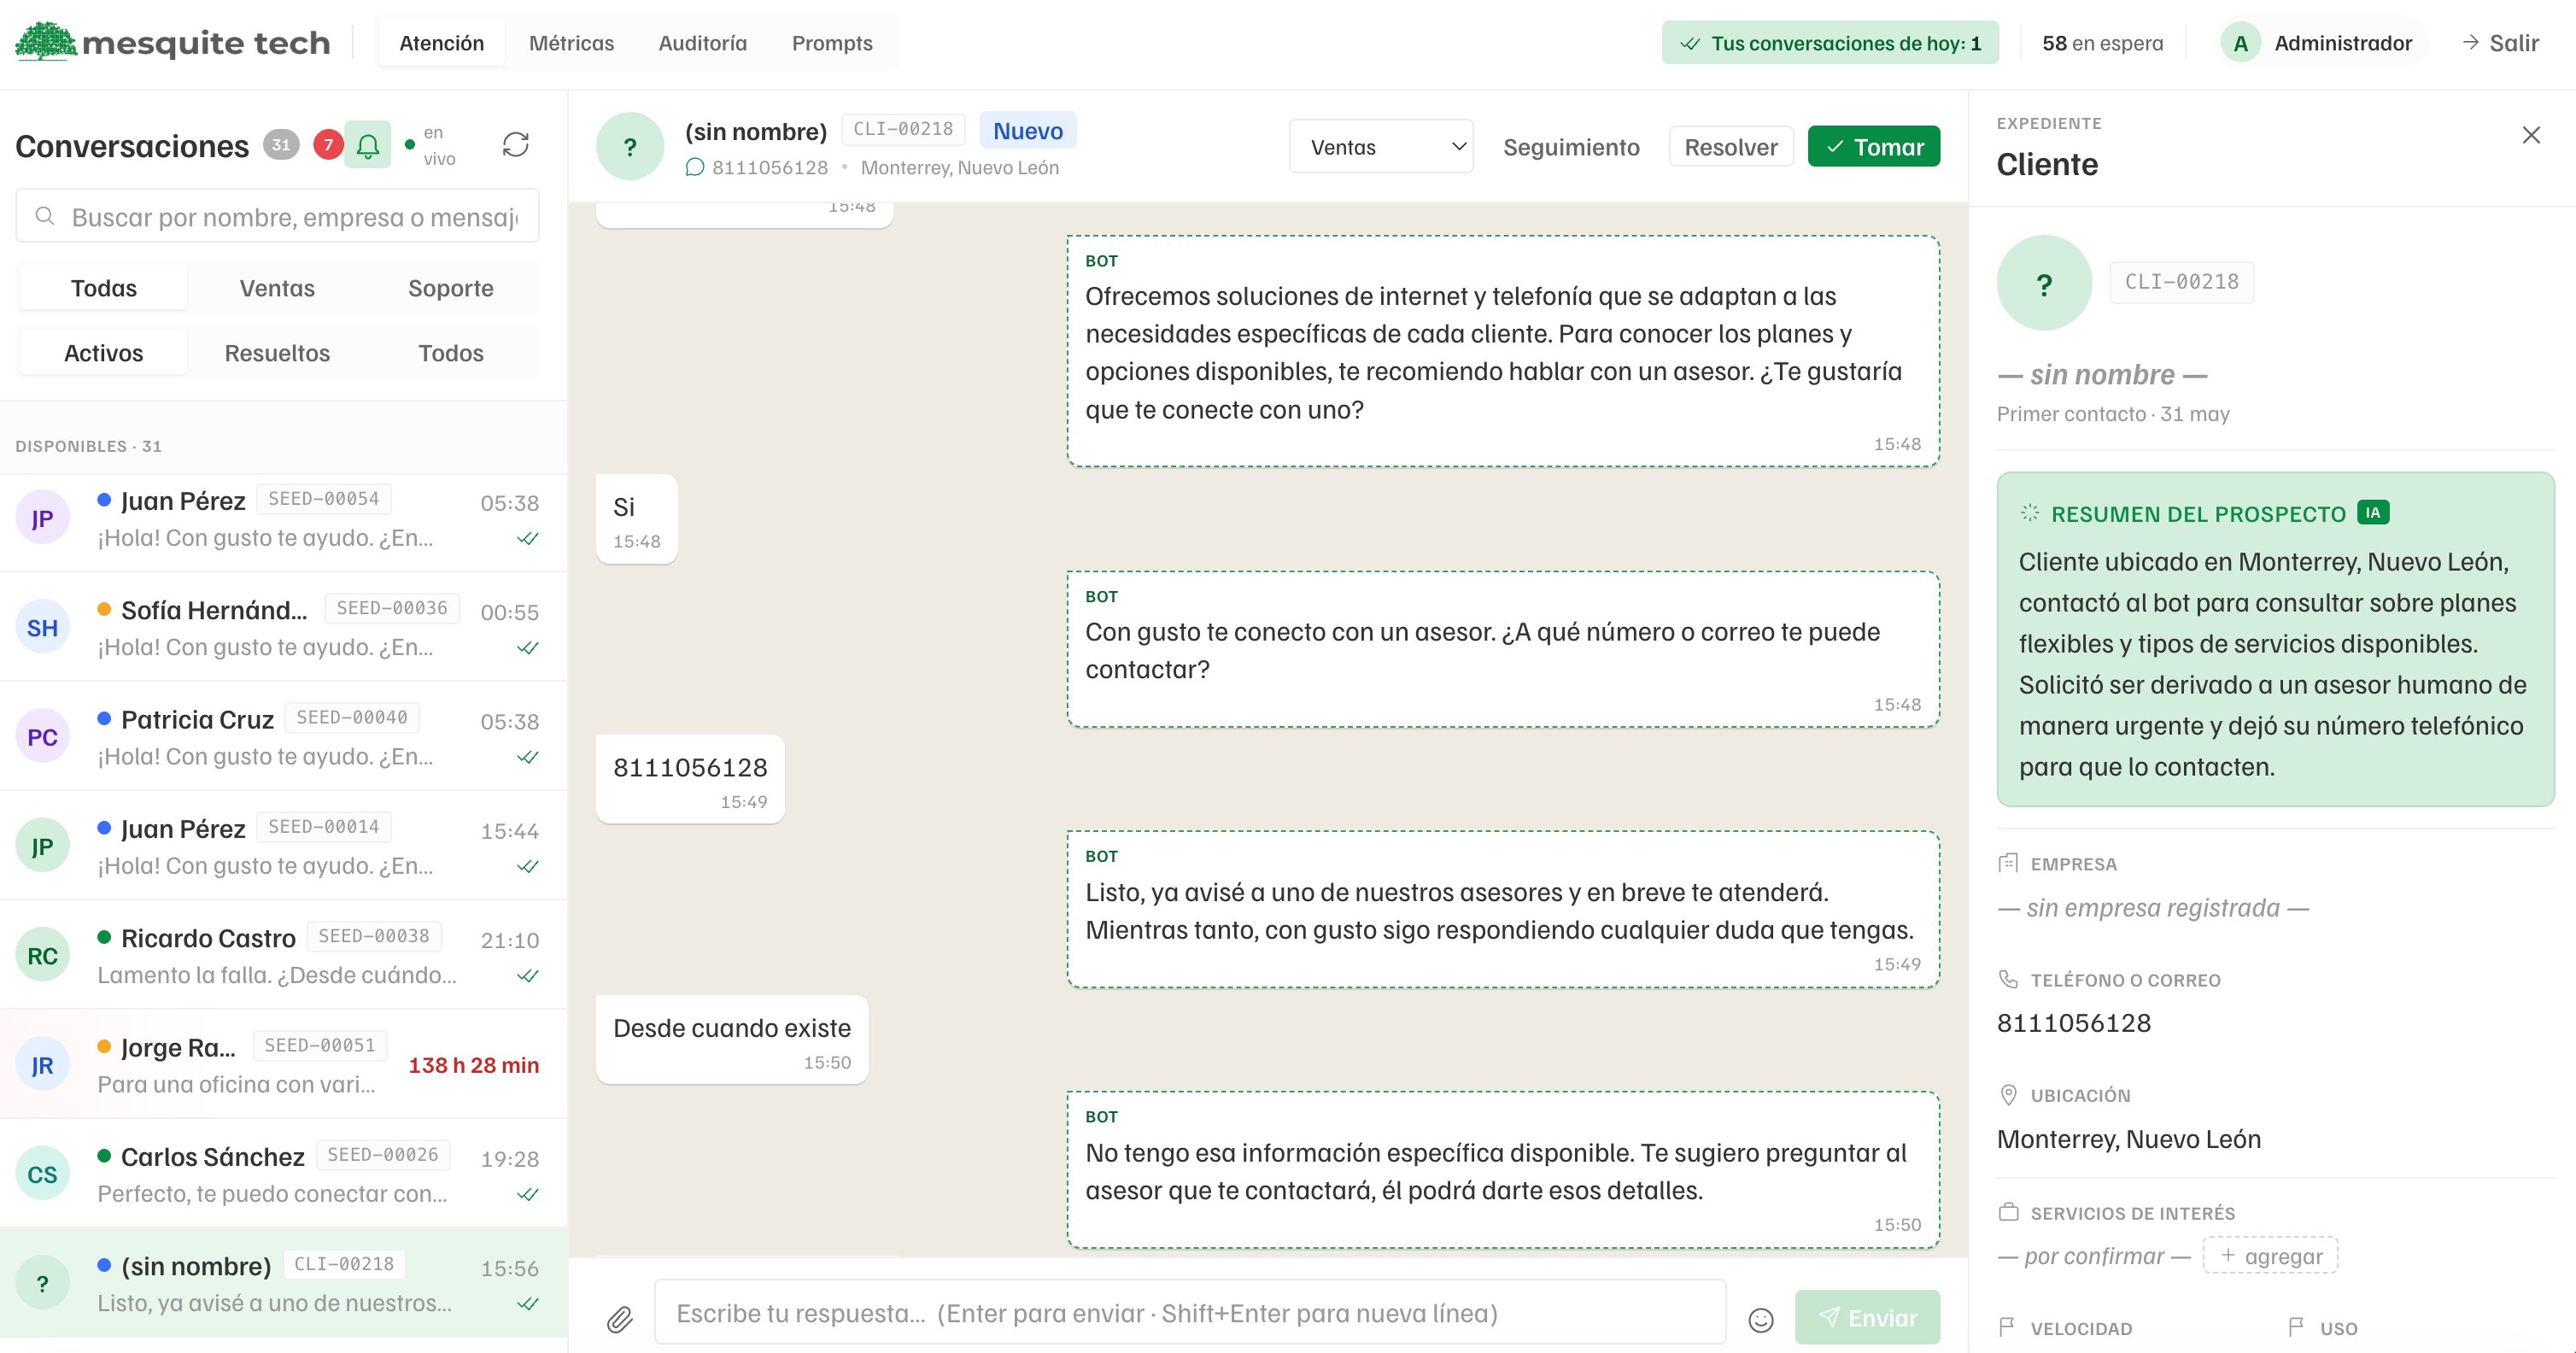Click the question mark avatar in chat header

tap(630, 147)
